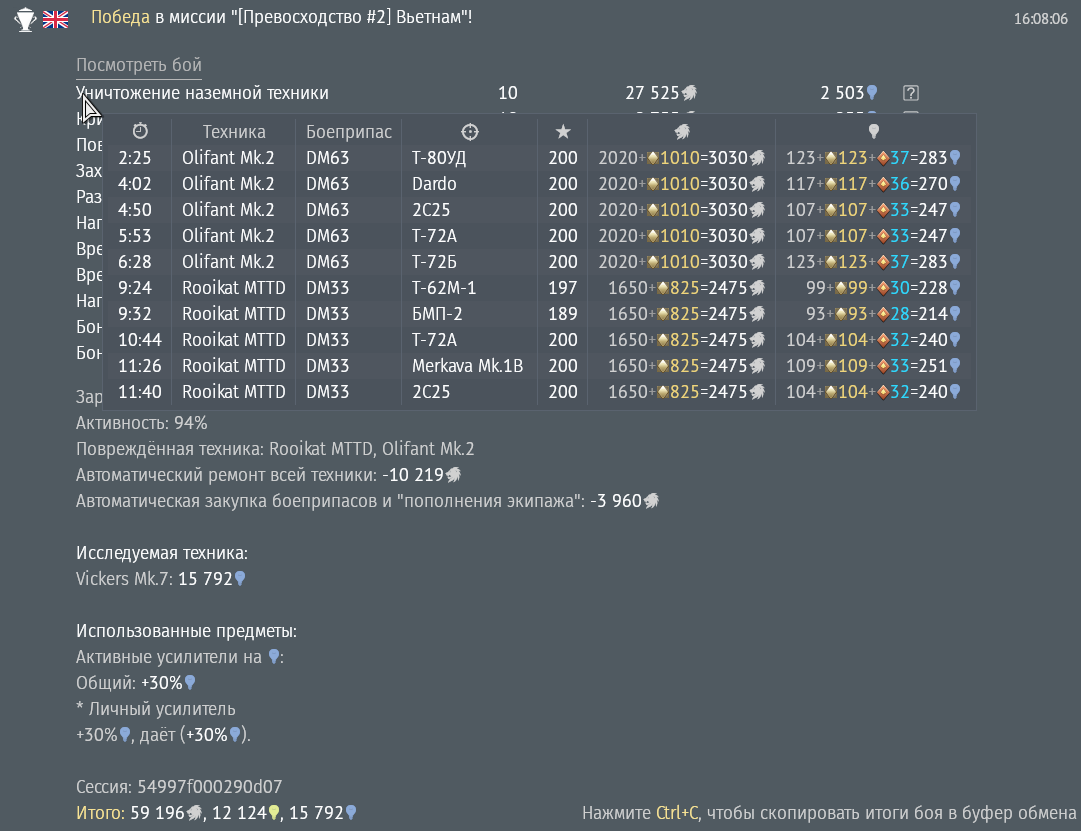Image resolution: width=1081 pixels, height=831 pixels.
Task: Select the Merkava Mk.1B target cell
Action: click(467, 366)
